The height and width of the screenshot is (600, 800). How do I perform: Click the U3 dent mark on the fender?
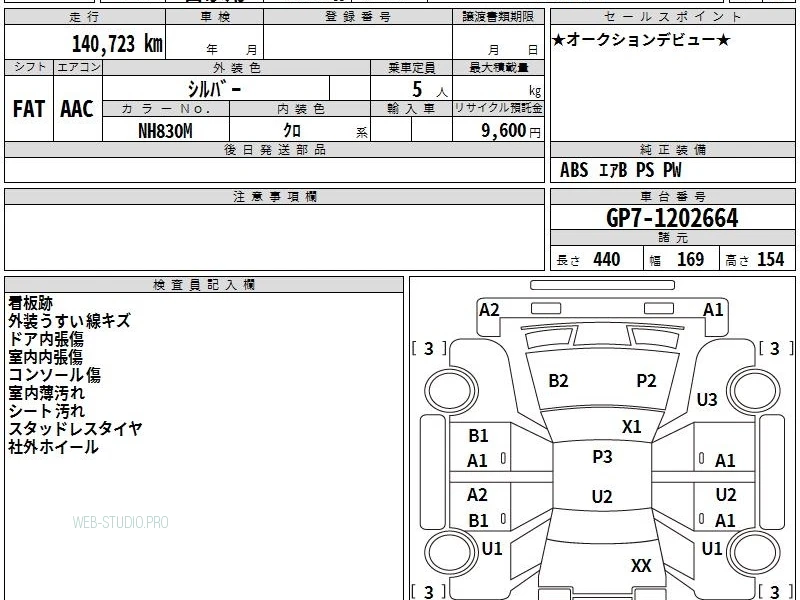[x=707, y=399]
